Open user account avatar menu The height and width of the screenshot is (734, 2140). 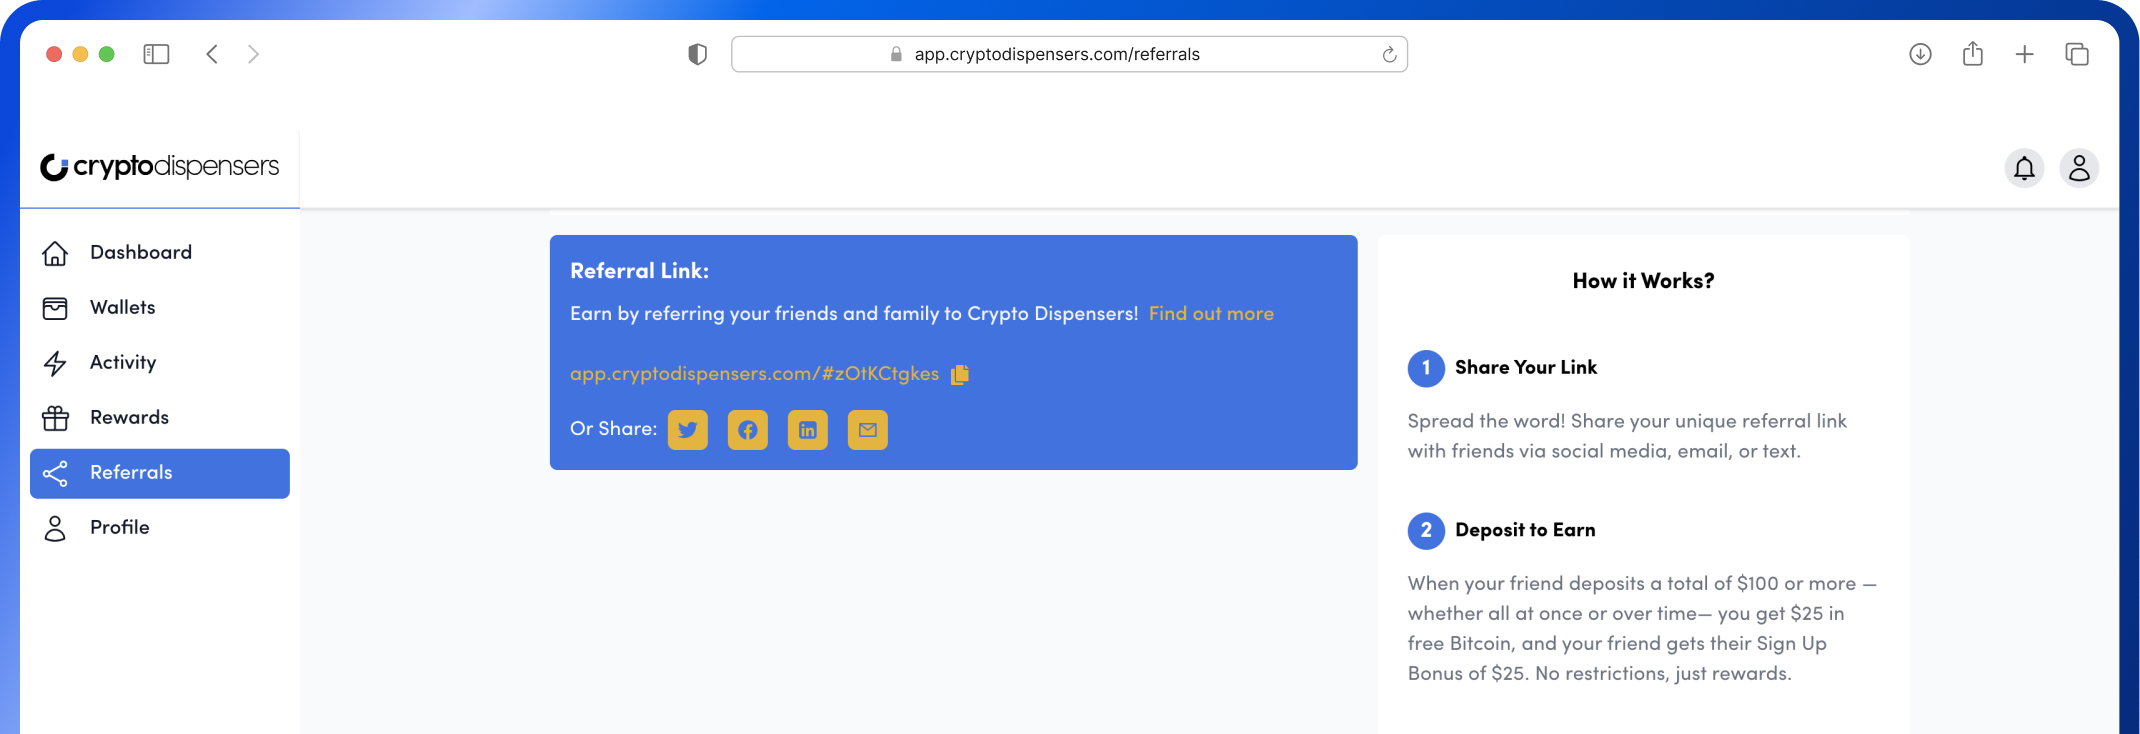coord(2079,168)
